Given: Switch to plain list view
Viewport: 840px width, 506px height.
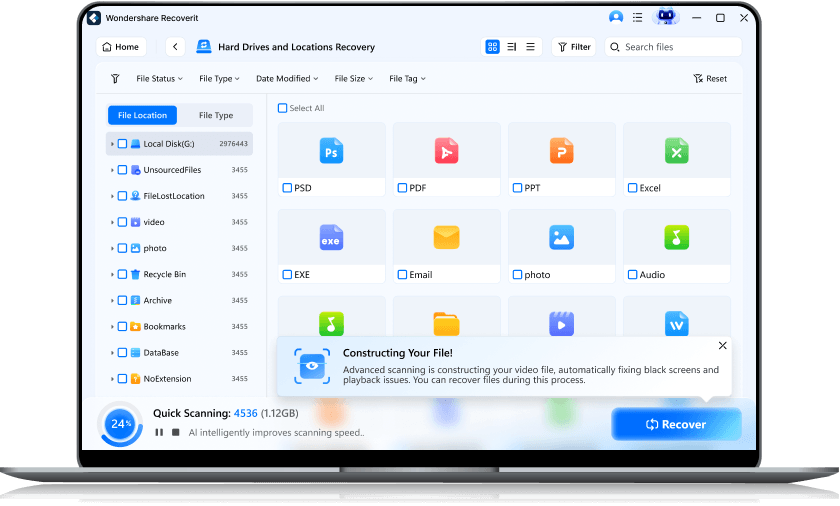Looking at the screenshot, I should click(x=530, y=47).
